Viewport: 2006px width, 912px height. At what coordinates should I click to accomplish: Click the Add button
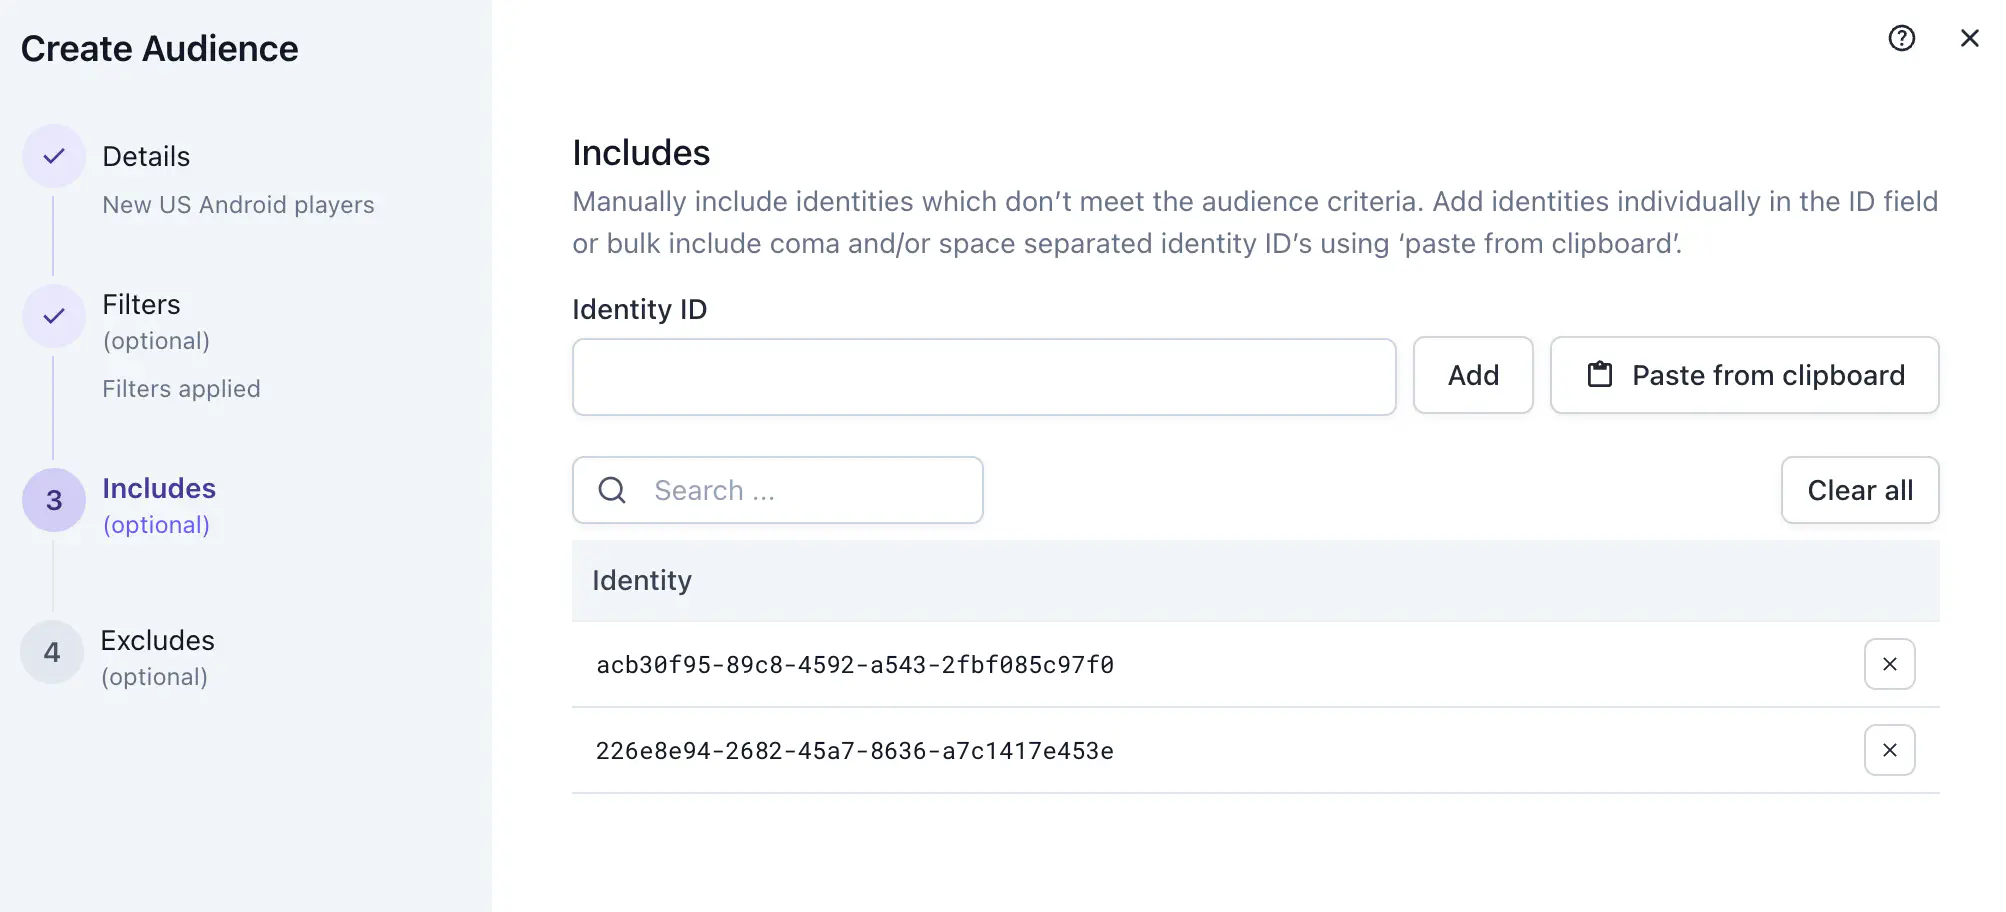point(1473,375)
